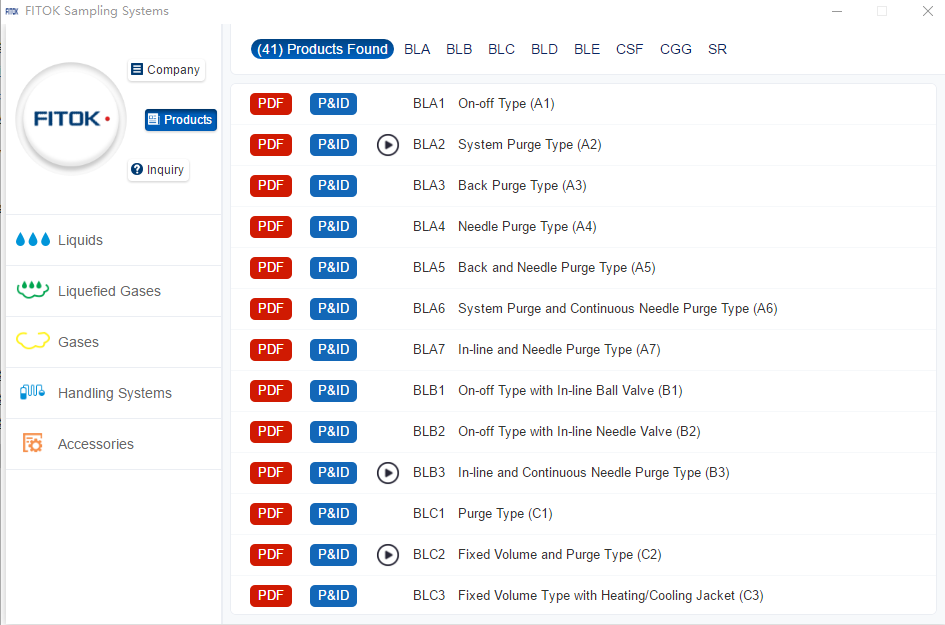The image size is (945, 625).
Task: Click the FITOK round logo
Action: [x=71, y=118]
